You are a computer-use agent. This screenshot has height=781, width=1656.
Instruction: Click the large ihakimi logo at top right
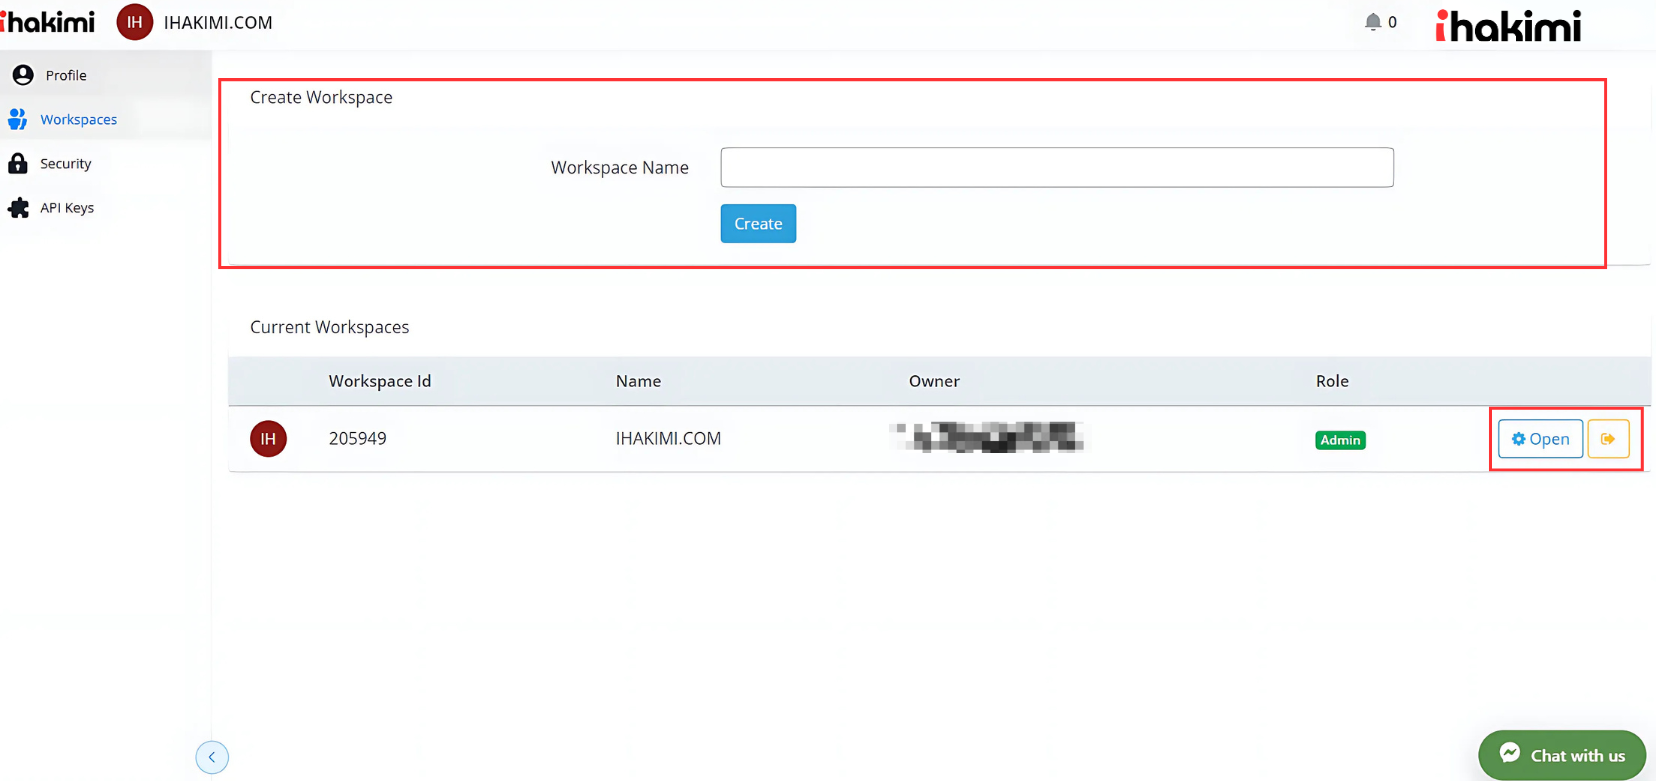click(x=1508, y=26)
